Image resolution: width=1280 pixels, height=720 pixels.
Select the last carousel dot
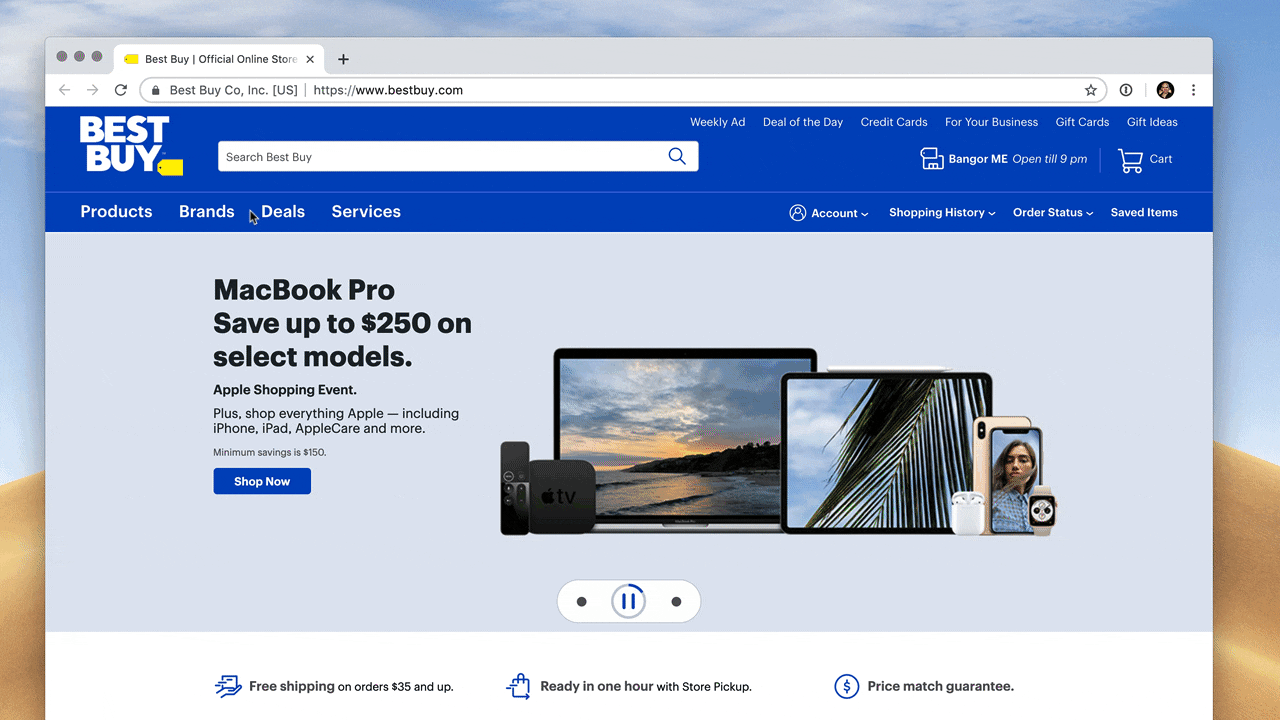click(x=676, y=602)
